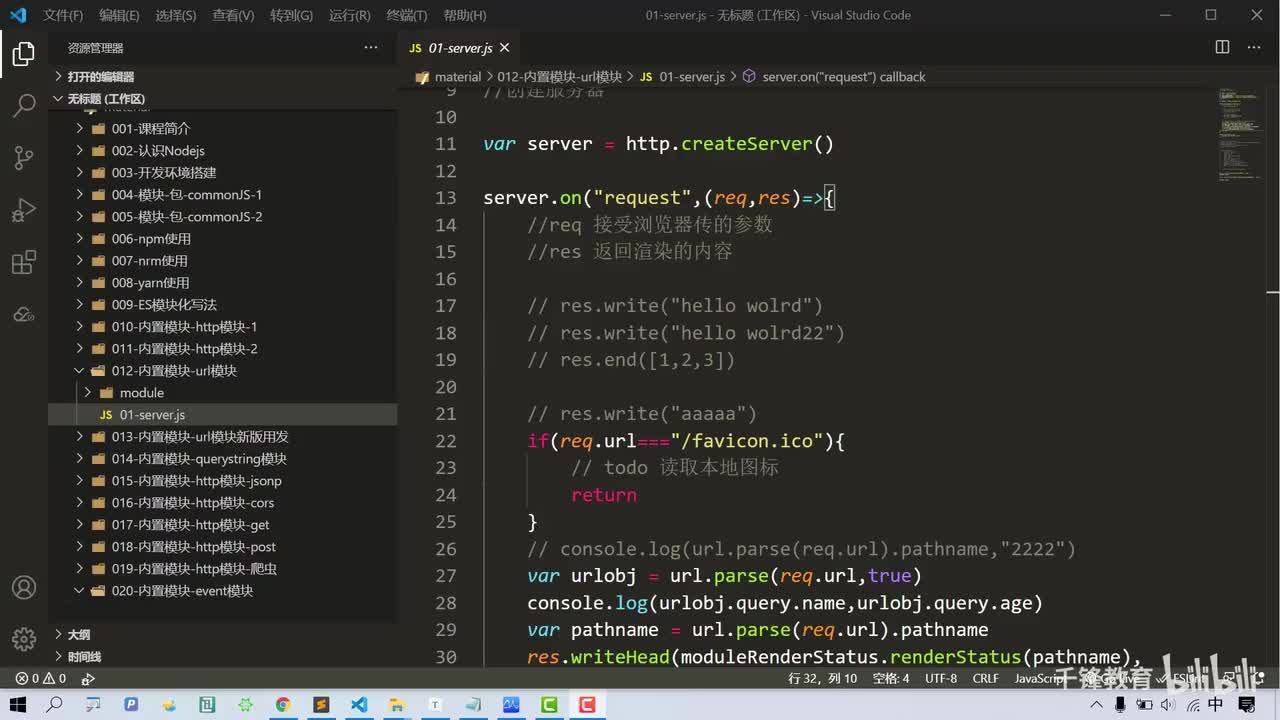Click the Visual Studio Code taskbar icon

pos(359,705)
